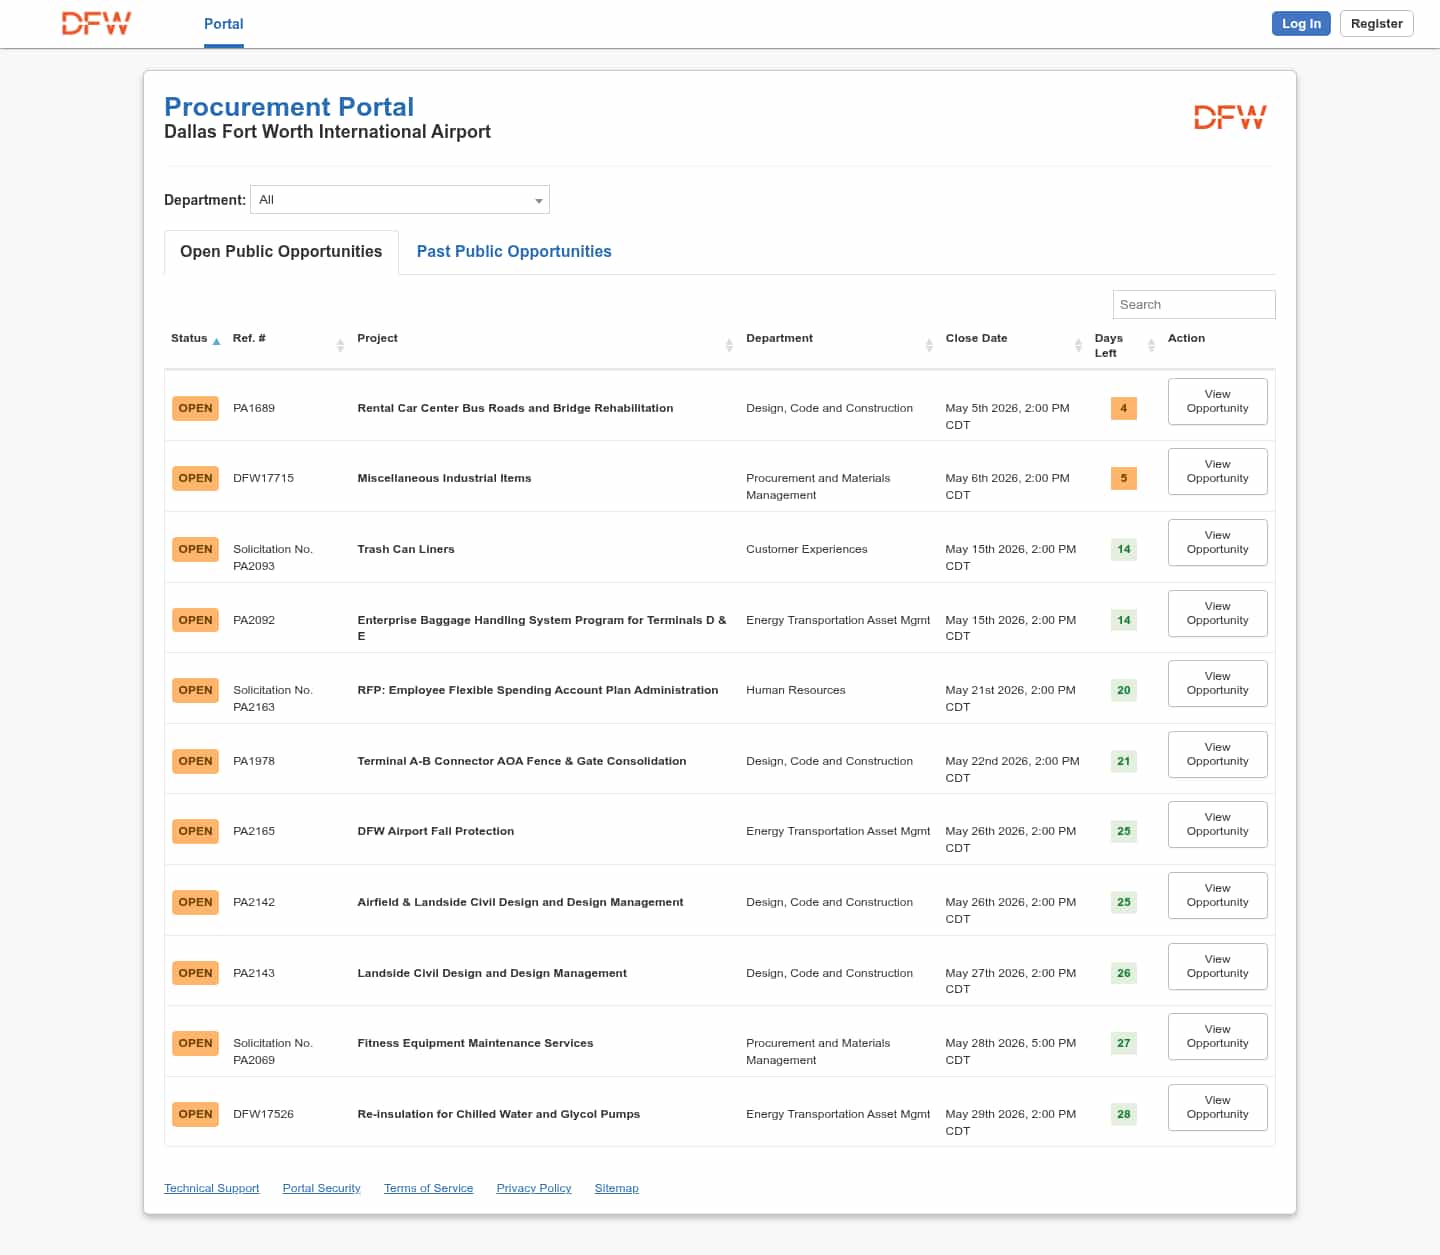Click the DFW logo in the top navigation bar
This screenshot has width=1440, height=1255.
coord(96,23)
